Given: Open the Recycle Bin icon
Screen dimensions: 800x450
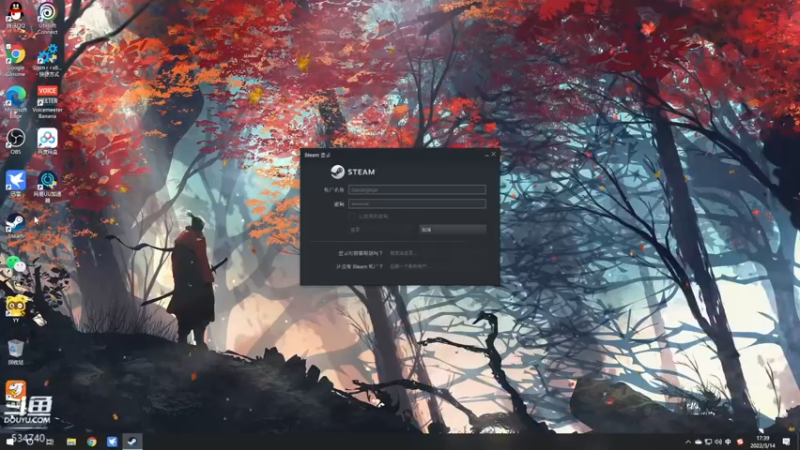Looking at the screenshot, I should (16, 352).
